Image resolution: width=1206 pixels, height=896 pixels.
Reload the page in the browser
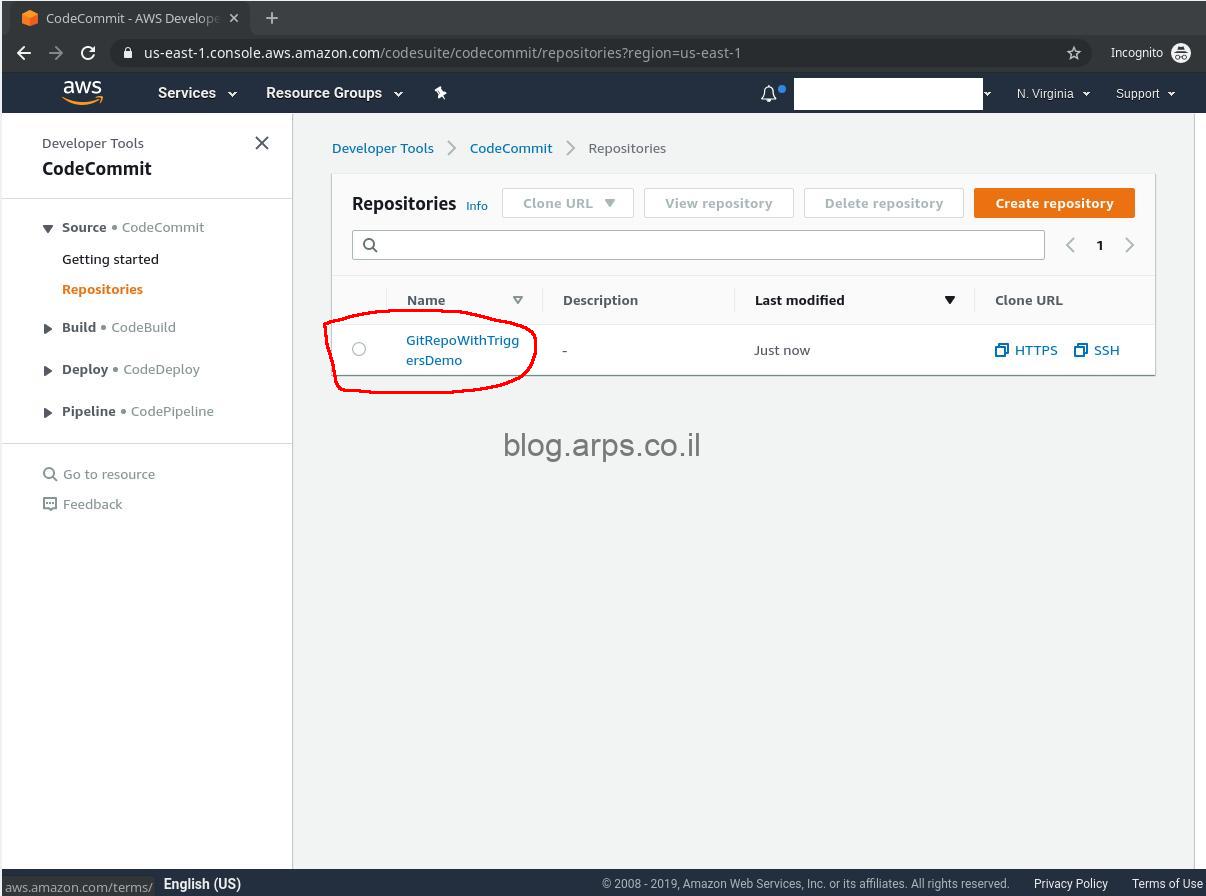pos(88,53)
